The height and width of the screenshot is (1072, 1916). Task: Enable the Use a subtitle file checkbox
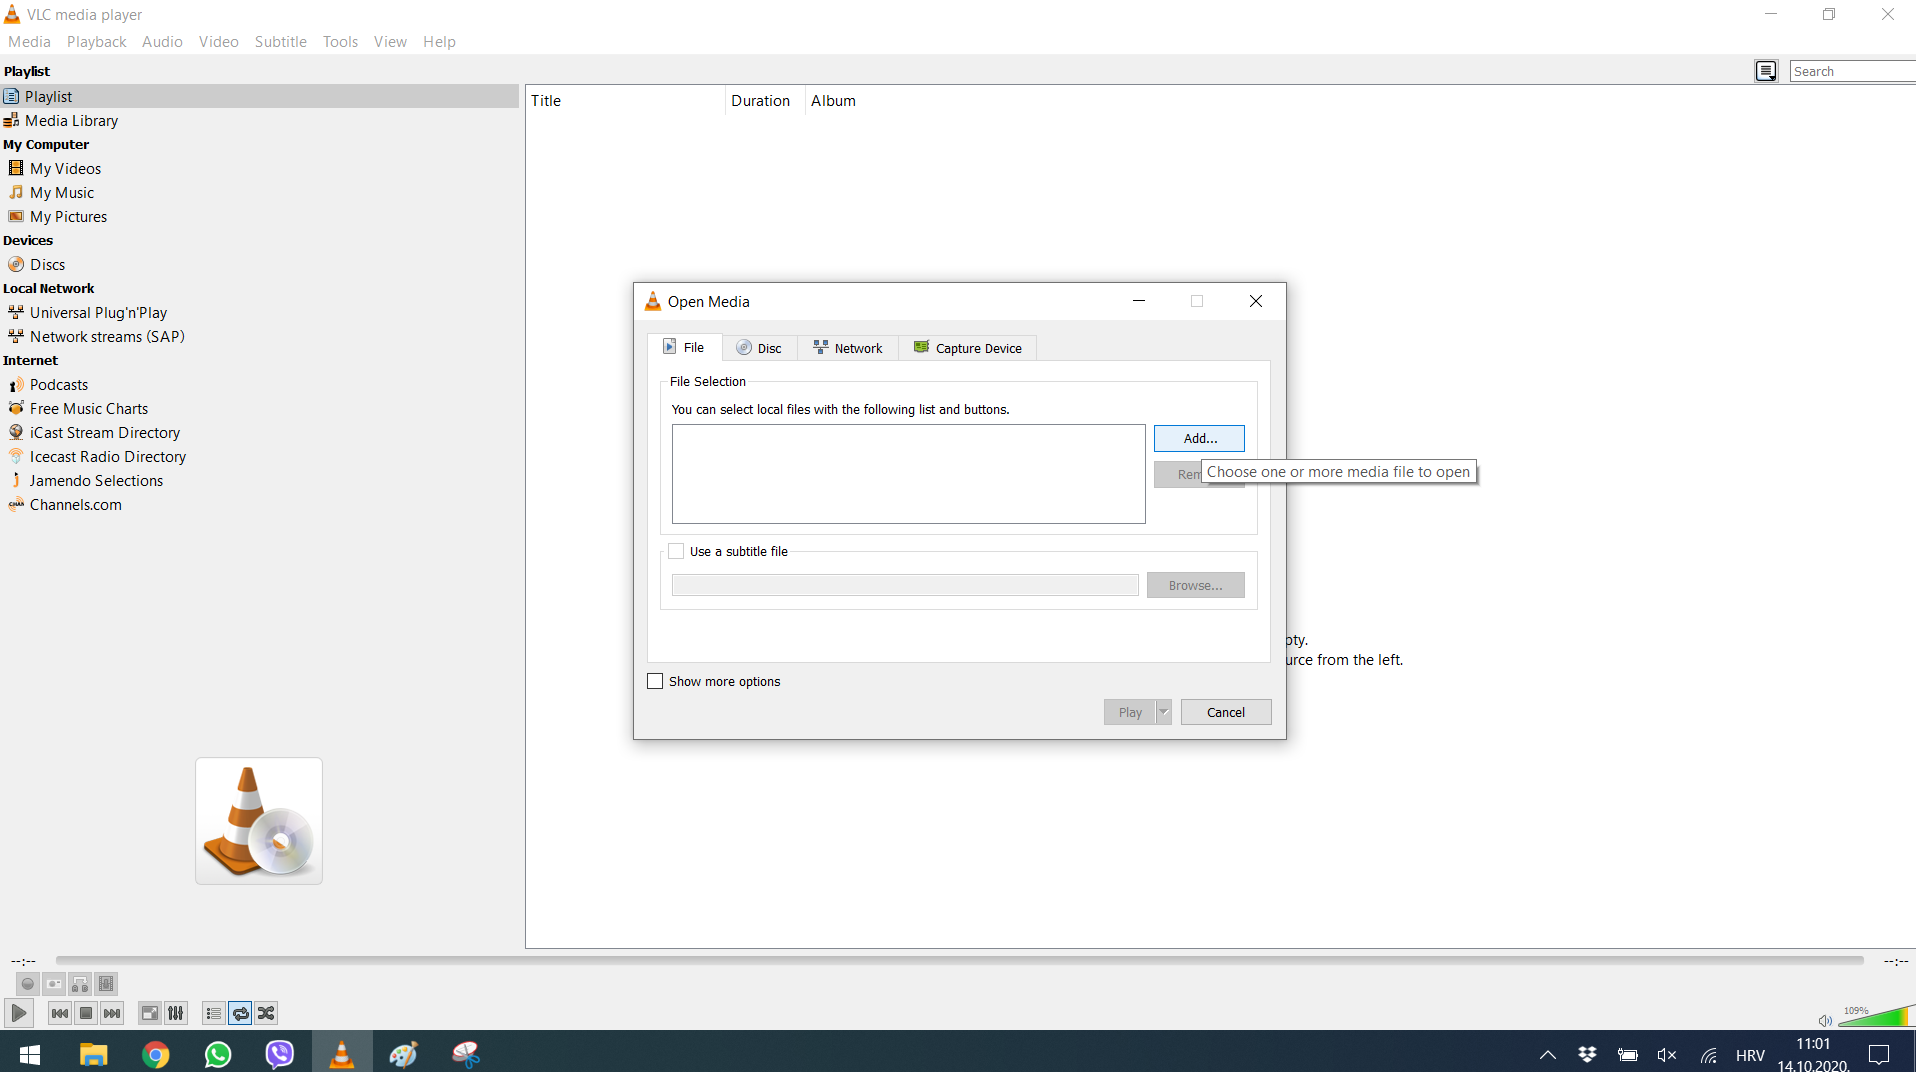[x=677, y=551]
